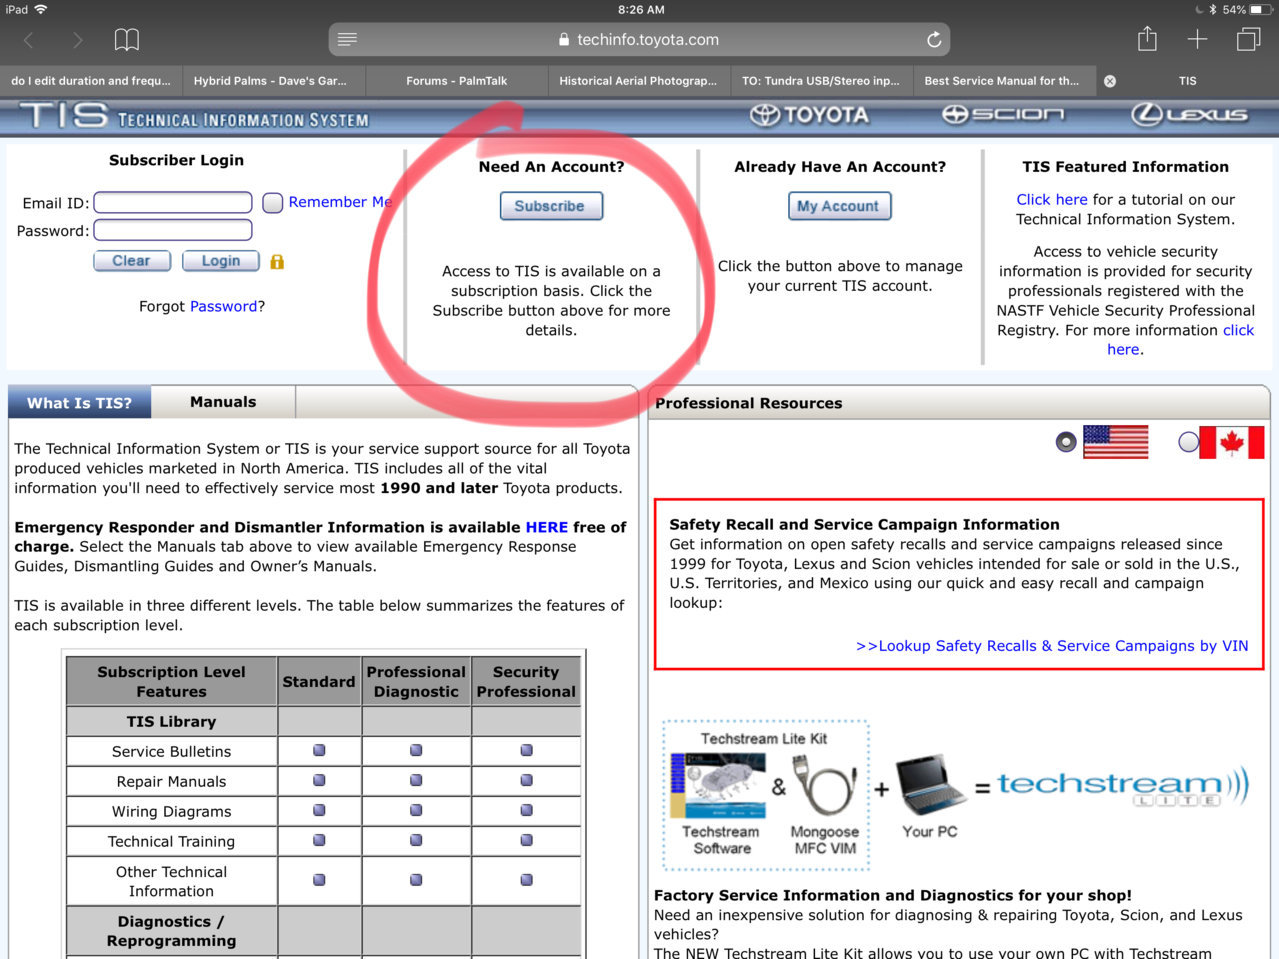Image resolution: width=1279 pixels, height=959 pixels.
Task: Click the Your PC laptop image
Action: [930, 785]
